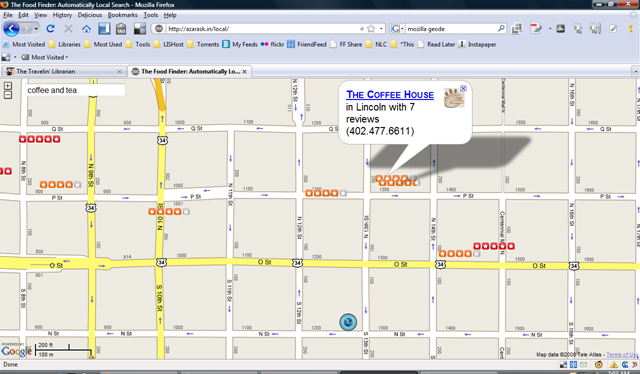
Task: Open the Delicious menu
Action: click(90, 15)
